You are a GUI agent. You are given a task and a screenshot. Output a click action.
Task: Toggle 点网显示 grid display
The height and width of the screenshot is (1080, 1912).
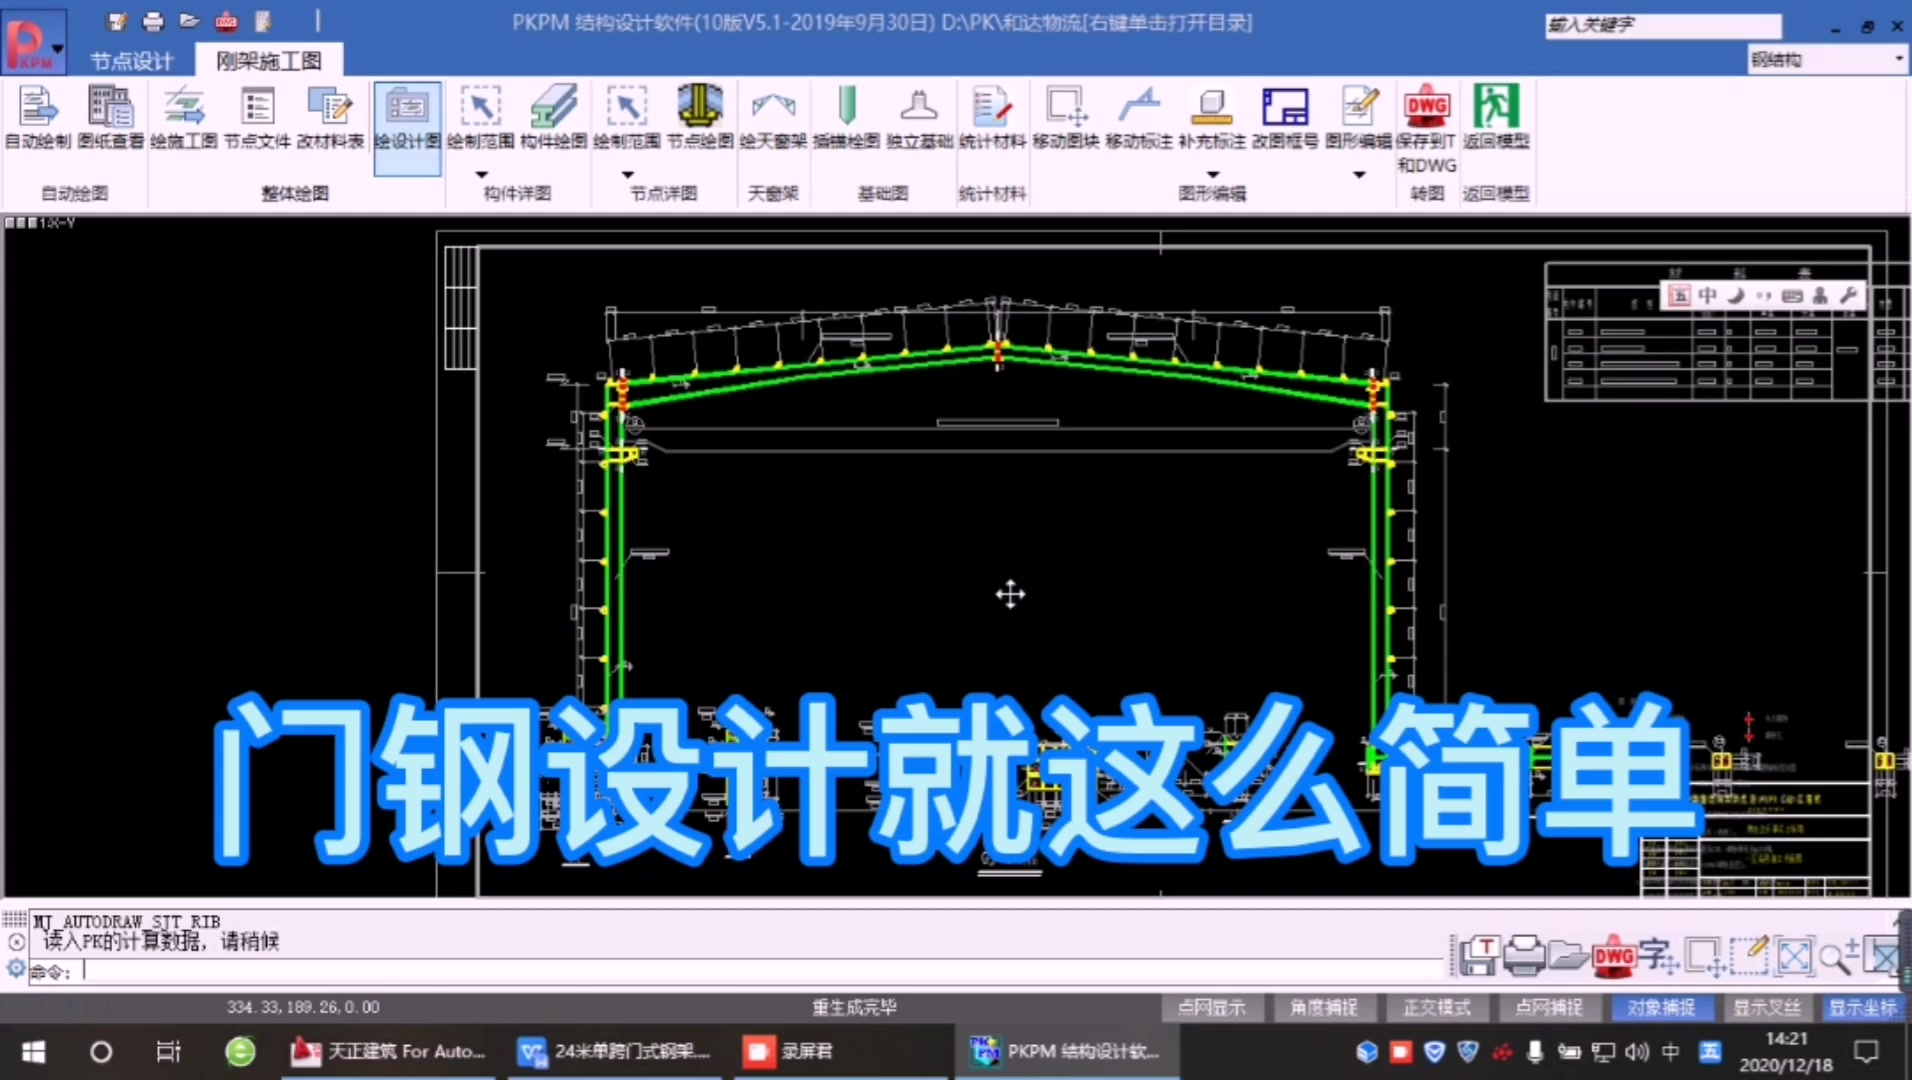[1212, 1007]
